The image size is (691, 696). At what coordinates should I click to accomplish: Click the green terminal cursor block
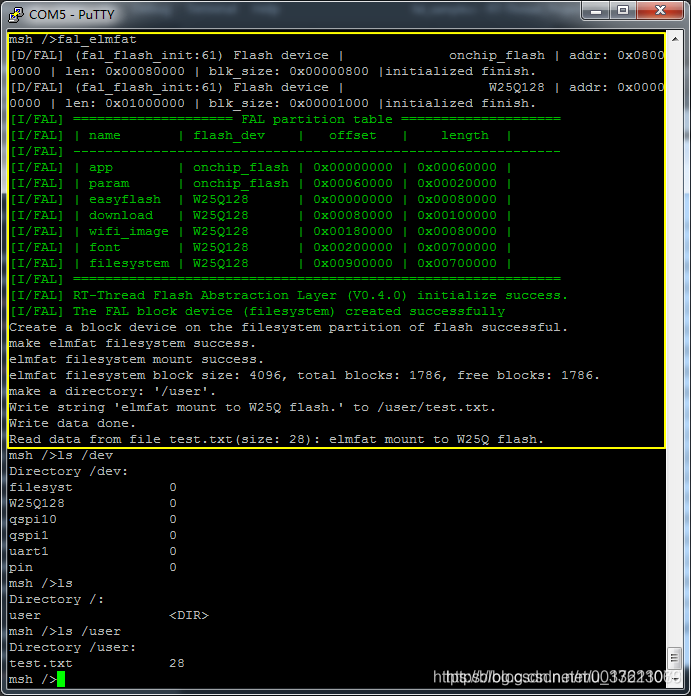(x=61, y=679)
